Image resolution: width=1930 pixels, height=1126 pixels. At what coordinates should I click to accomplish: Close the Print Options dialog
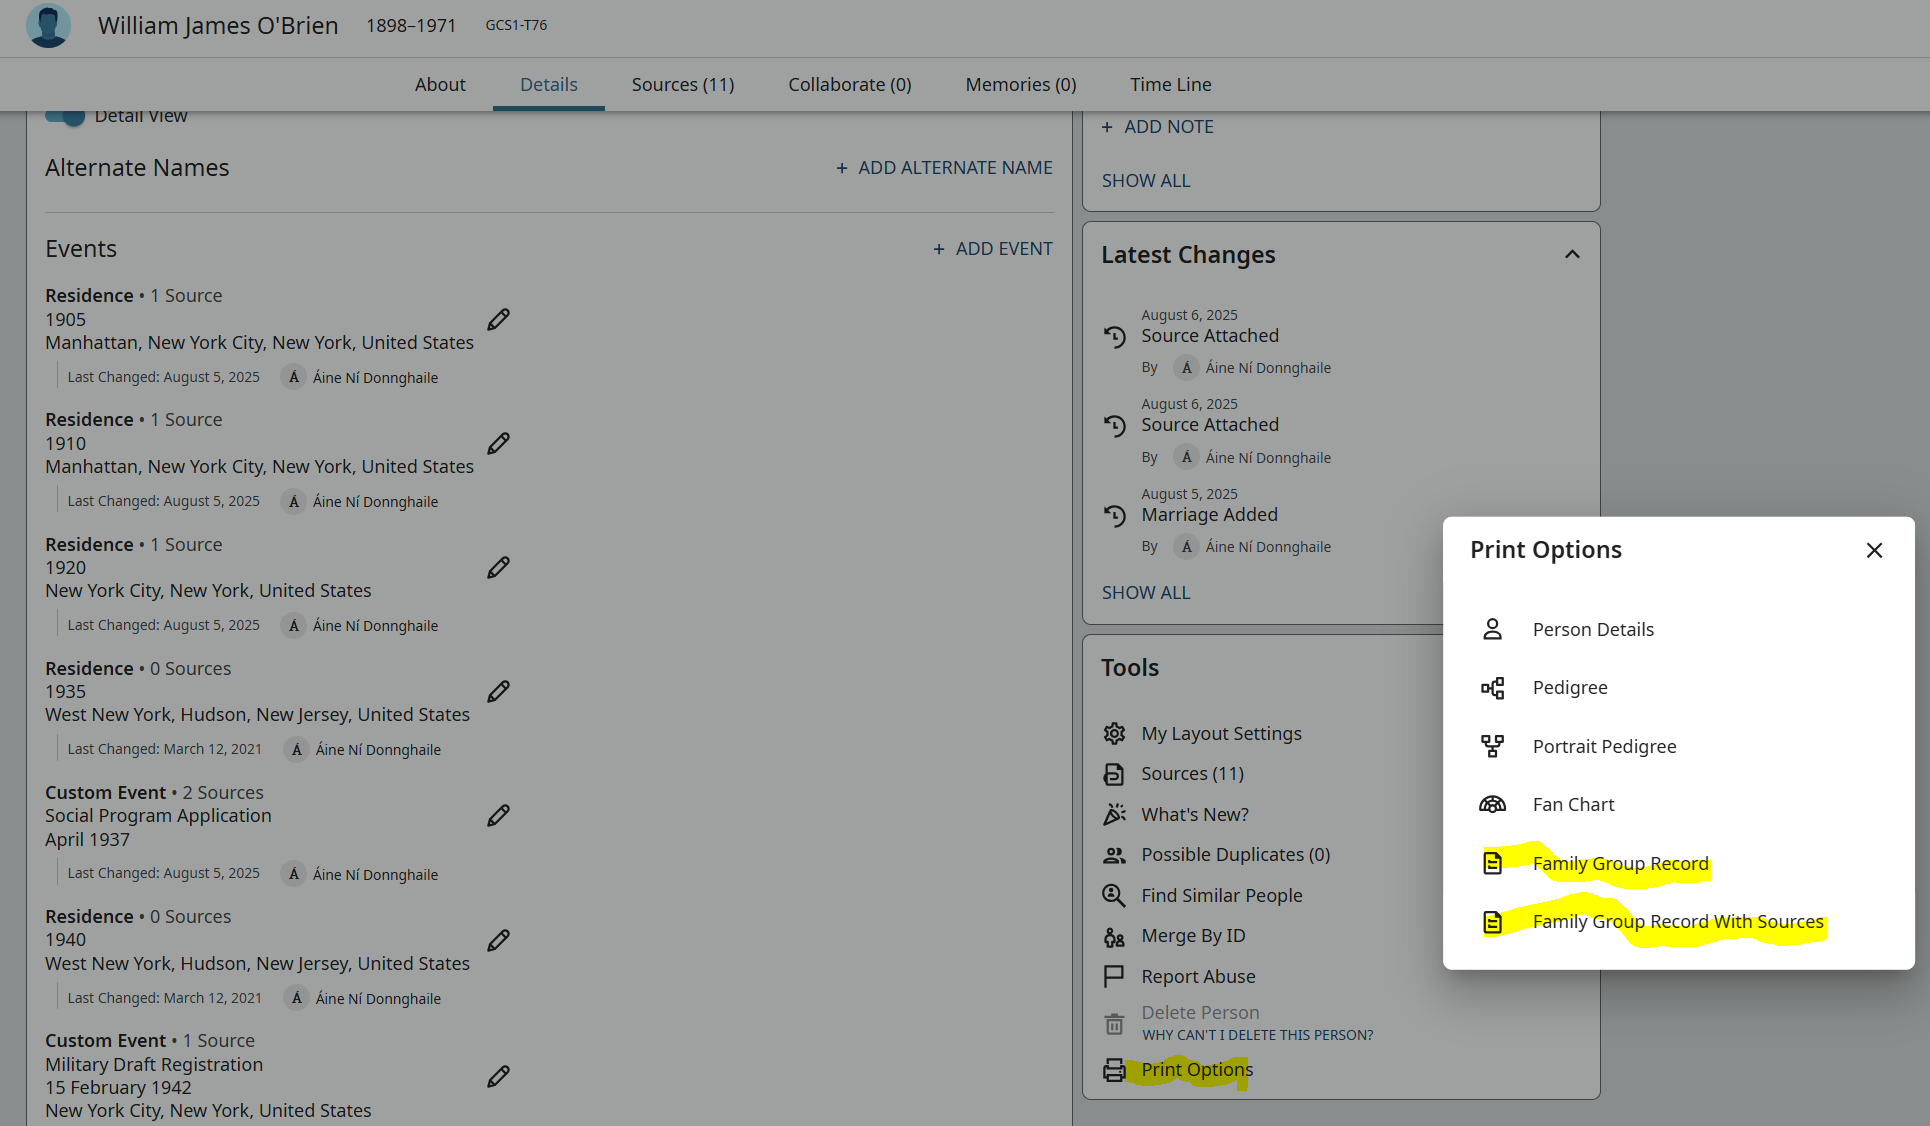click(1874, 551)
